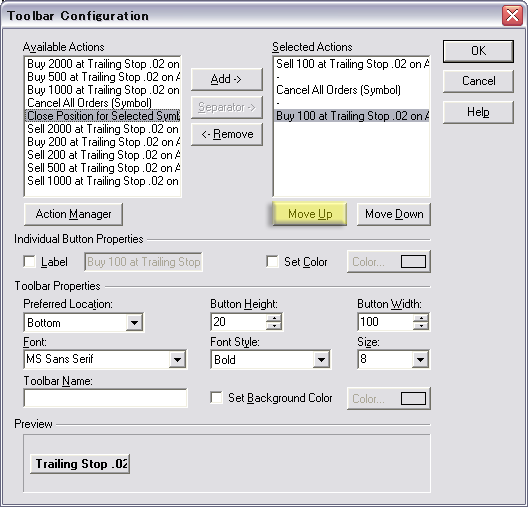528x507 pixels.
Task: Check the Set Color checkbox
Action: point(272,262)
